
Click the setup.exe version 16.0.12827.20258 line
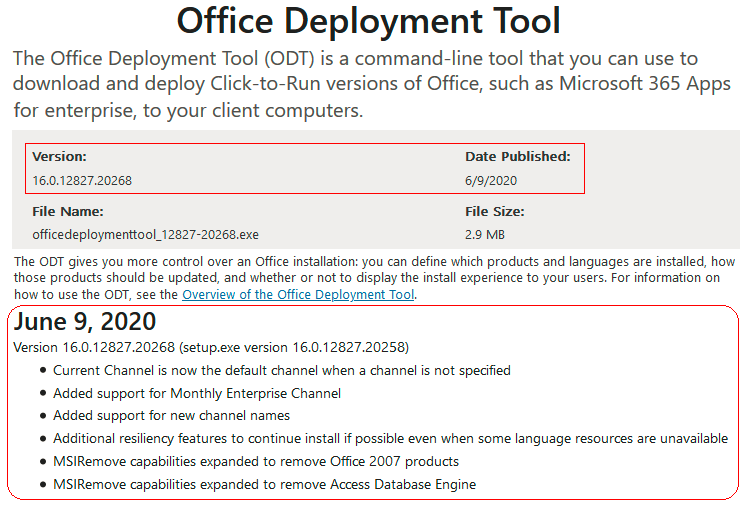pyautogui.click(x=211, y=347)
